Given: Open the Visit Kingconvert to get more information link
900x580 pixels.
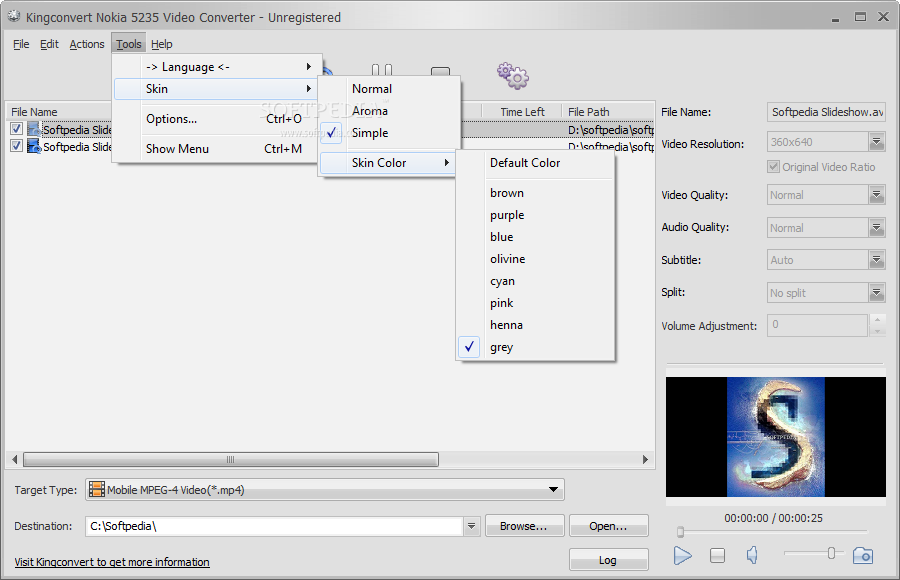Looking at the screenshot, I should [112, 562].
